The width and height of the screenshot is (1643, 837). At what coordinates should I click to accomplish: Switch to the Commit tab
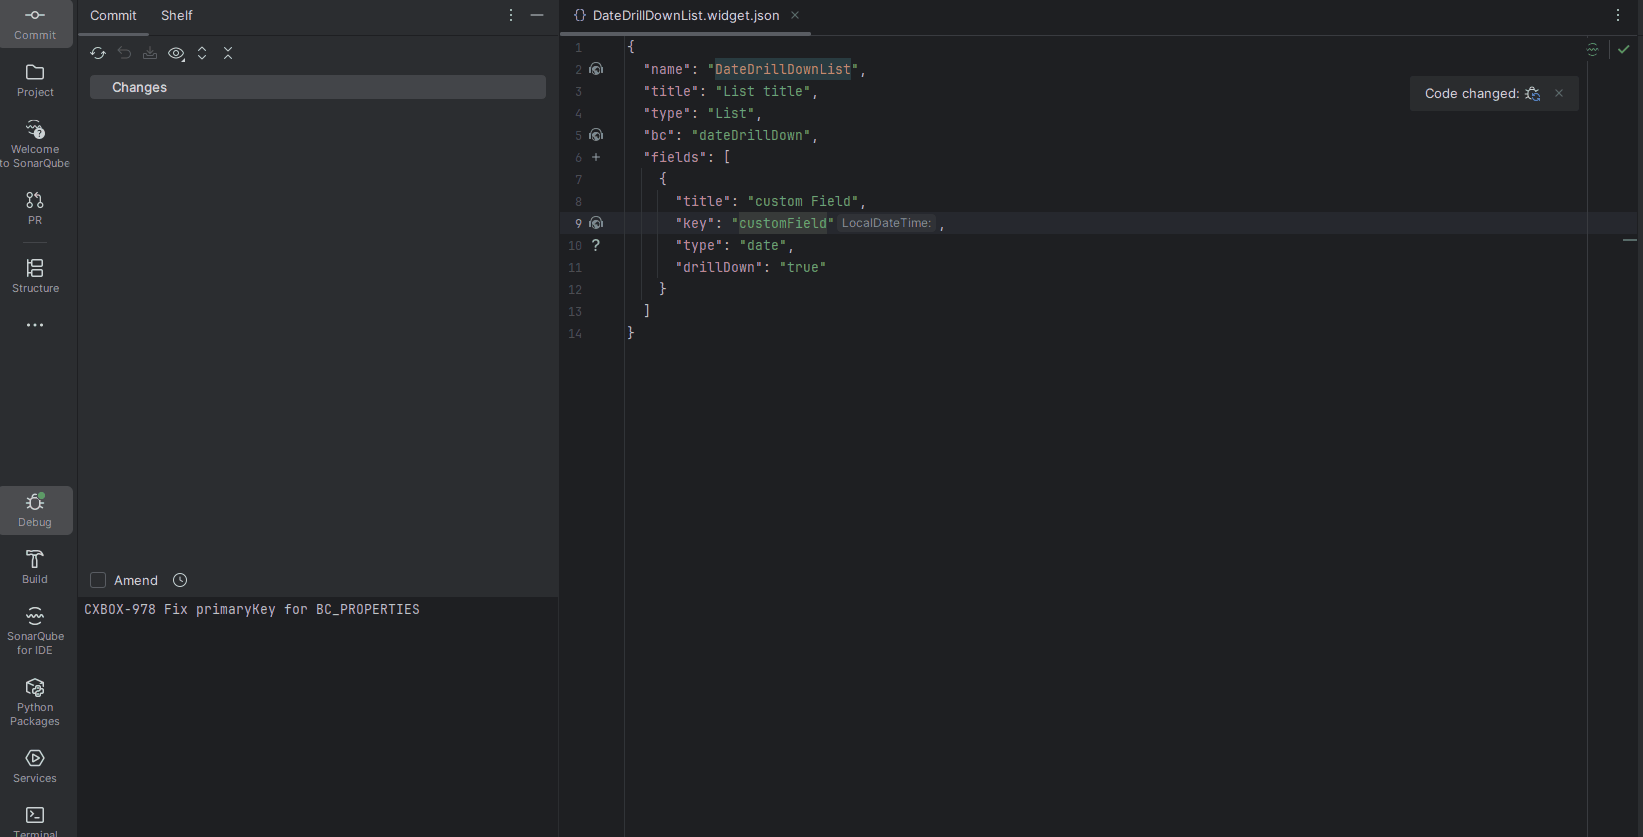point(113,15)
